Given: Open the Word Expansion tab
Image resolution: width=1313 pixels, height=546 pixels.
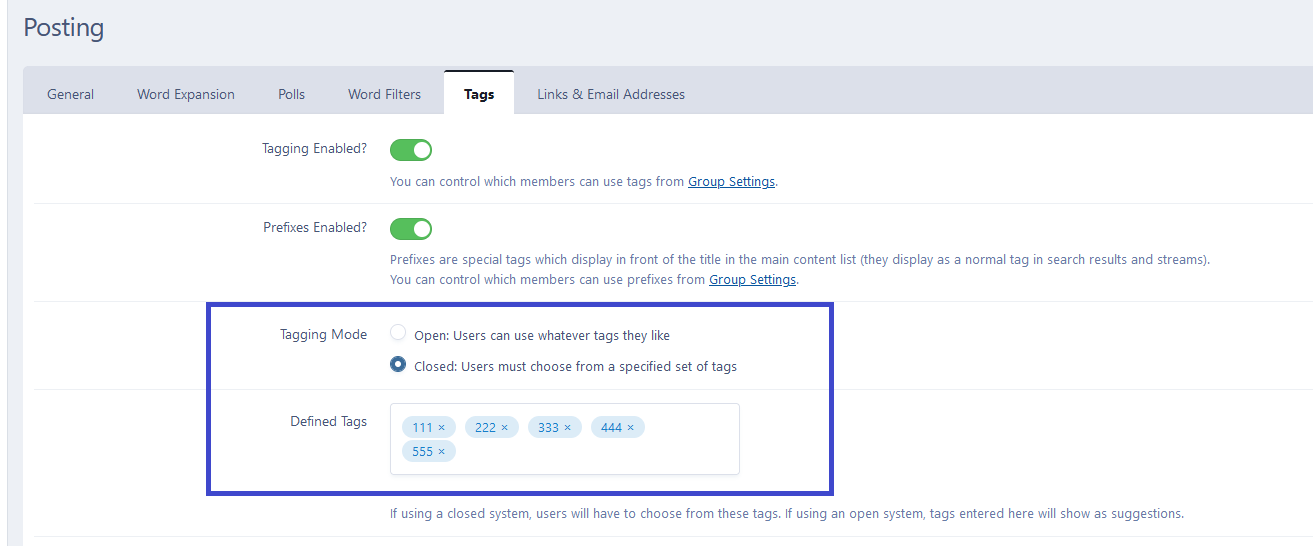Looking at the screenshot, I should click(x=186, y=94).
